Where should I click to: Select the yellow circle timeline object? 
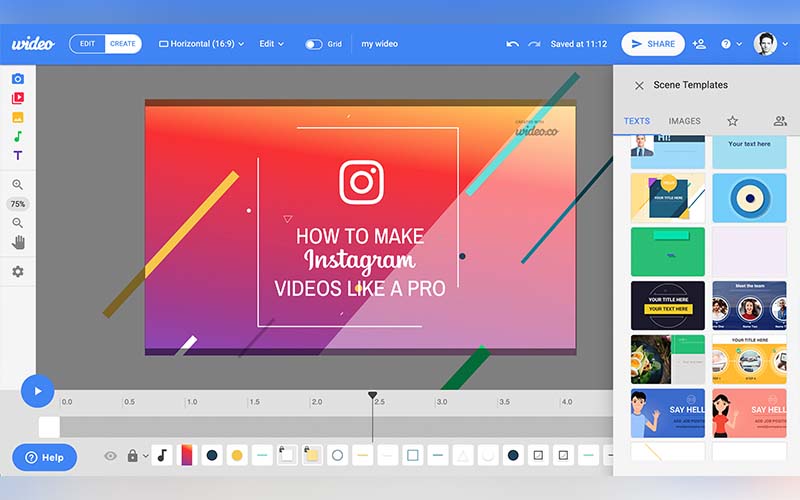(237, 455)
